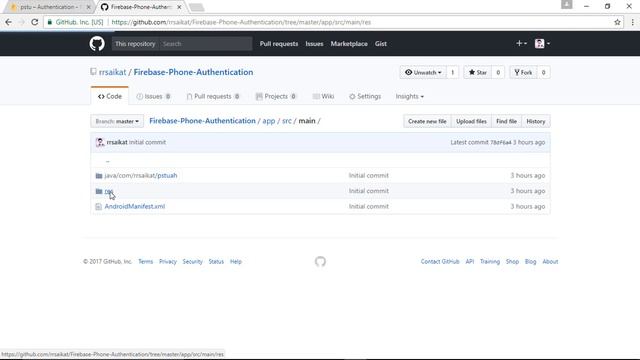Open commit History
The image size is (640, 360).
pyautogui.click(x=536, y=121)
